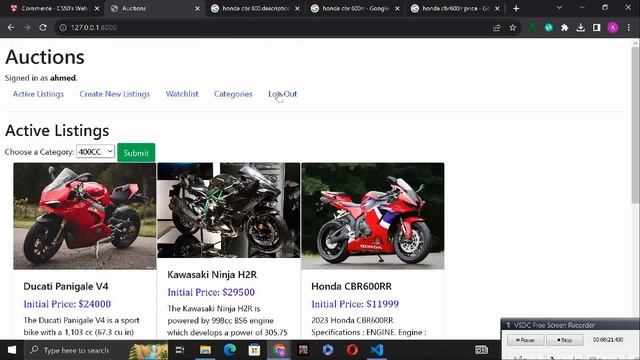The height and width of the screenshot is (360, 640).
Task: Click the Auctions page heading
Action: pos(45,57)
